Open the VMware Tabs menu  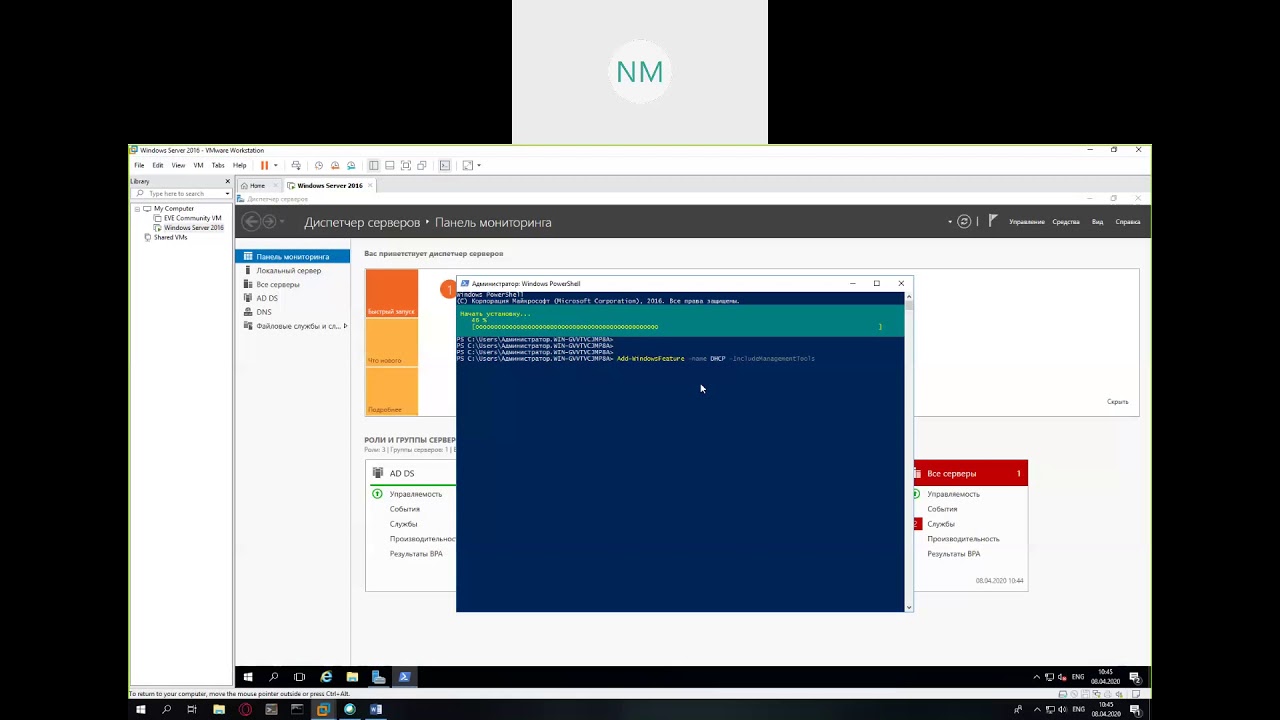pos(218,165)
